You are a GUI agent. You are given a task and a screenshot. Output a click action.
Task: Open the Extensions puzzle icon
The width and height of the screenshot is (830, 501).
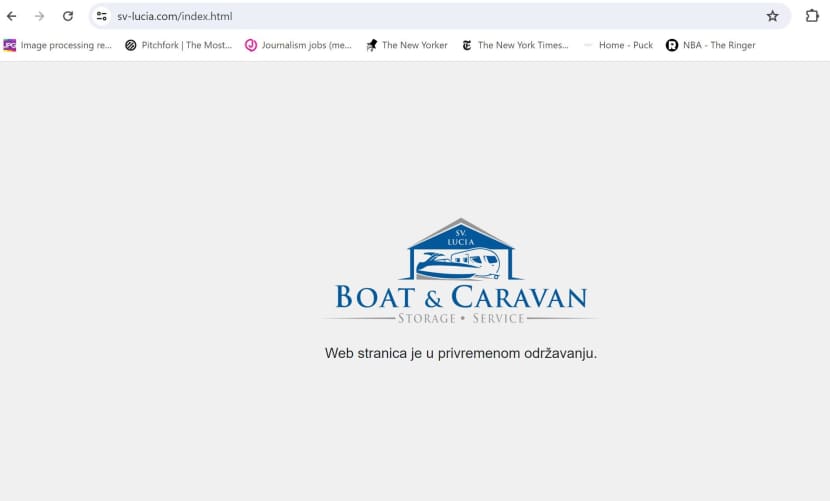812,16
